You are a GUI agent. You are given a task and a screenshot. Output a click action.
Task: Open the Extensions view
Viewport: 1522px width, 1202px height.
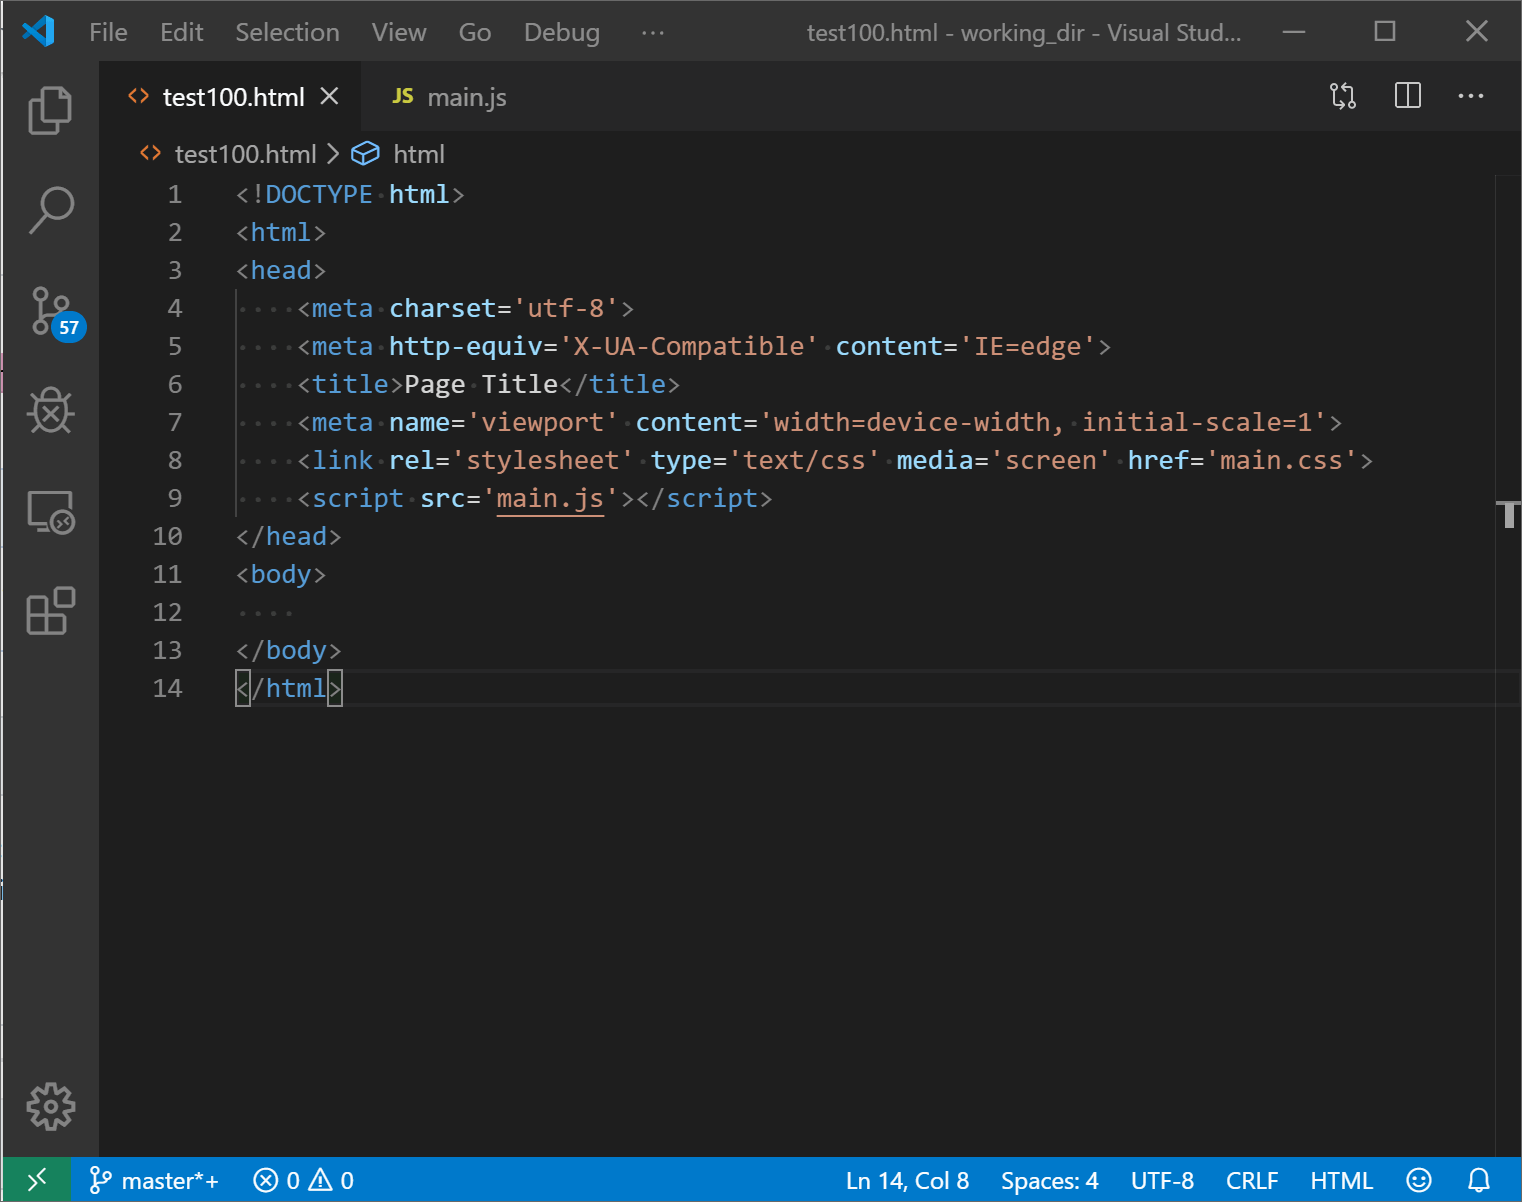click(50, 611)
